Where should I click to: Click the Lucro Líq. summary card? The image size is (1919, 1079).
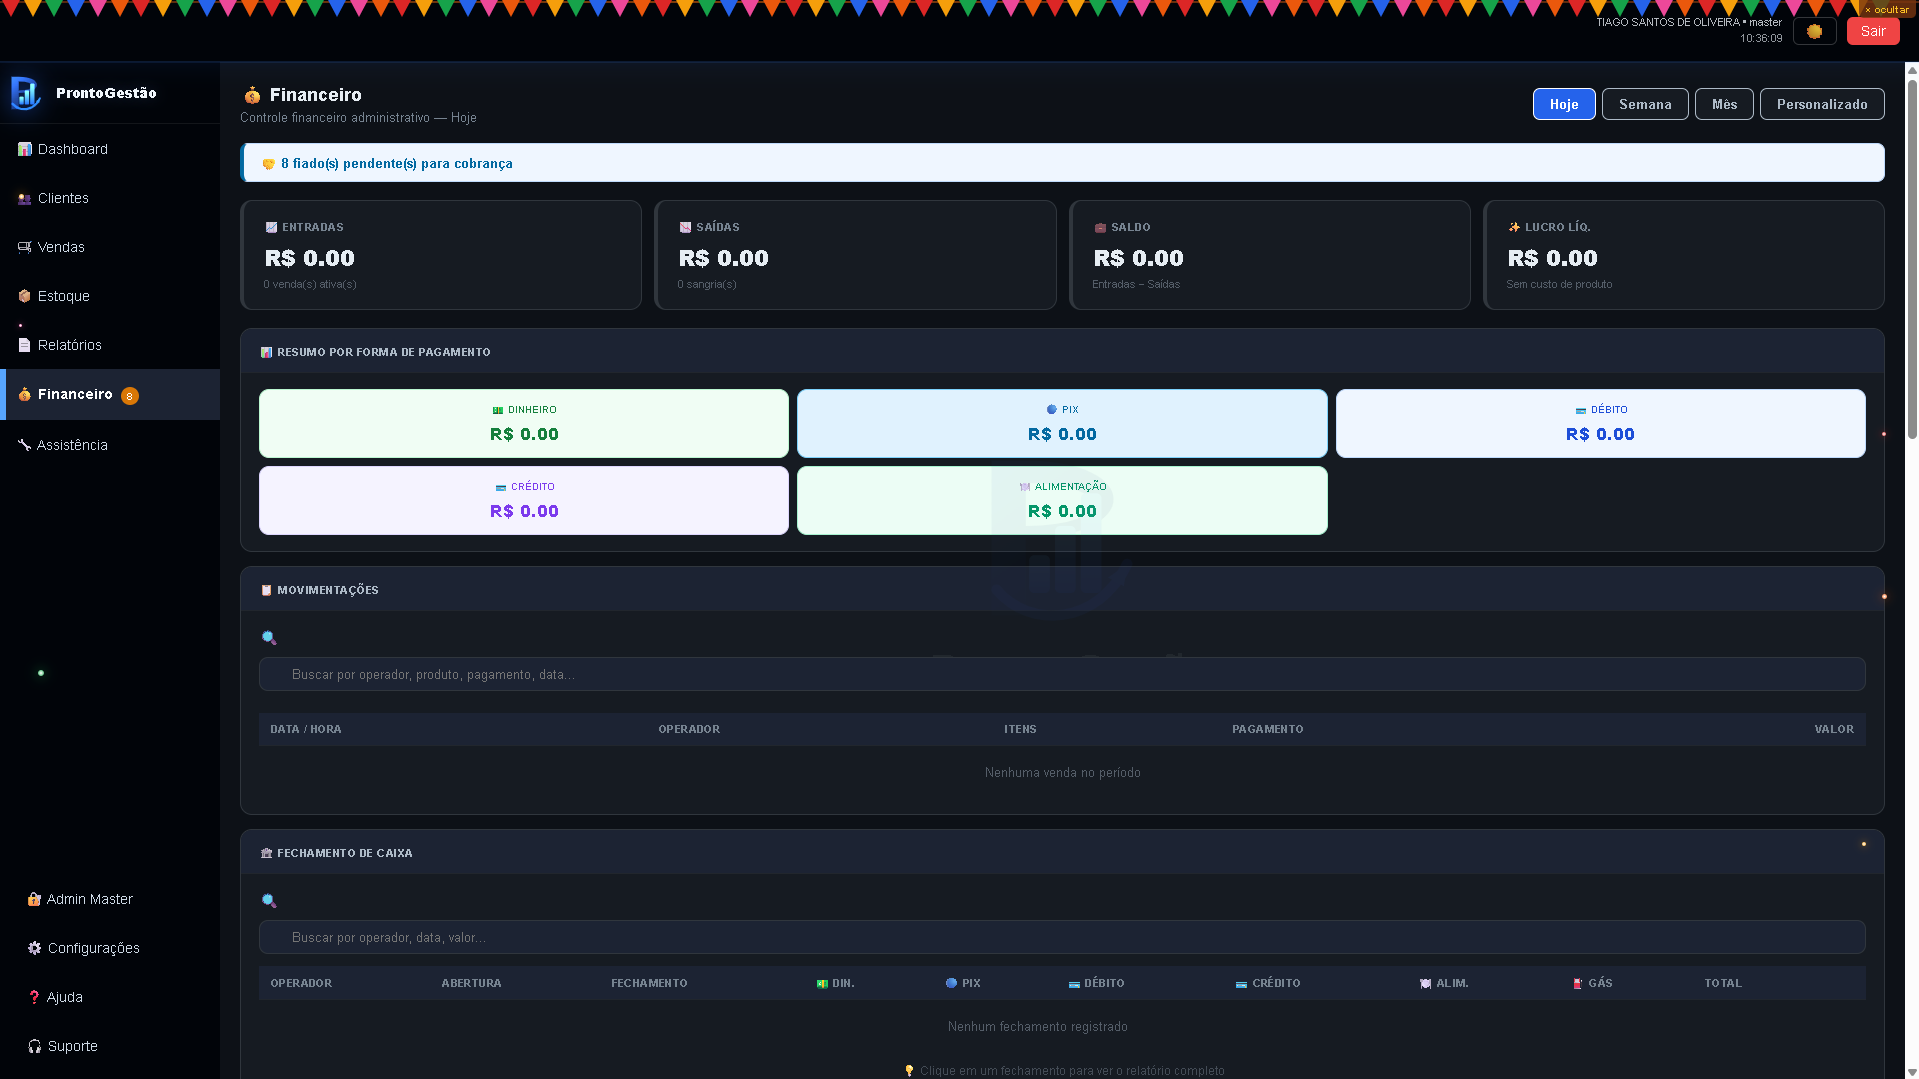[1684, 255]
